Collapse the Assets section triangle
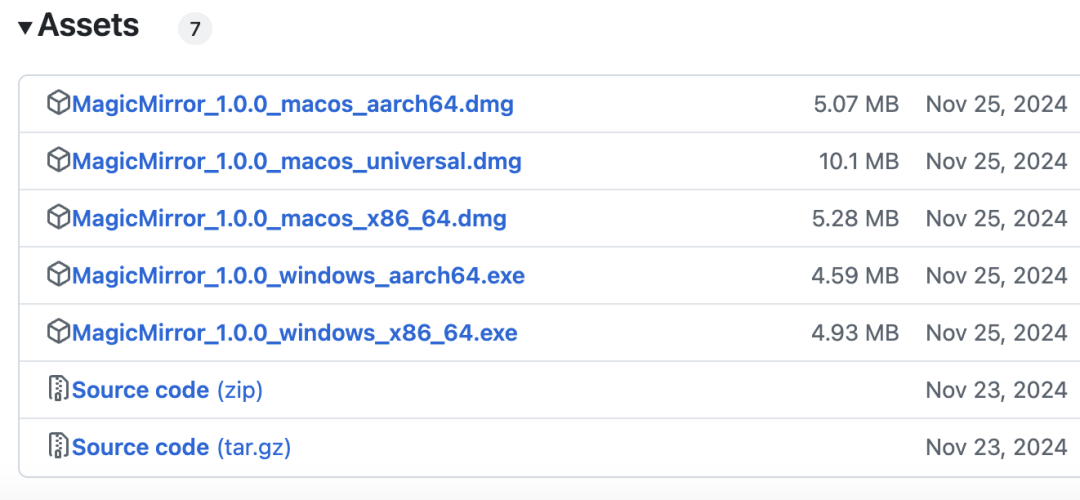This screenshot has height=500, width=1080. (26, 28)
